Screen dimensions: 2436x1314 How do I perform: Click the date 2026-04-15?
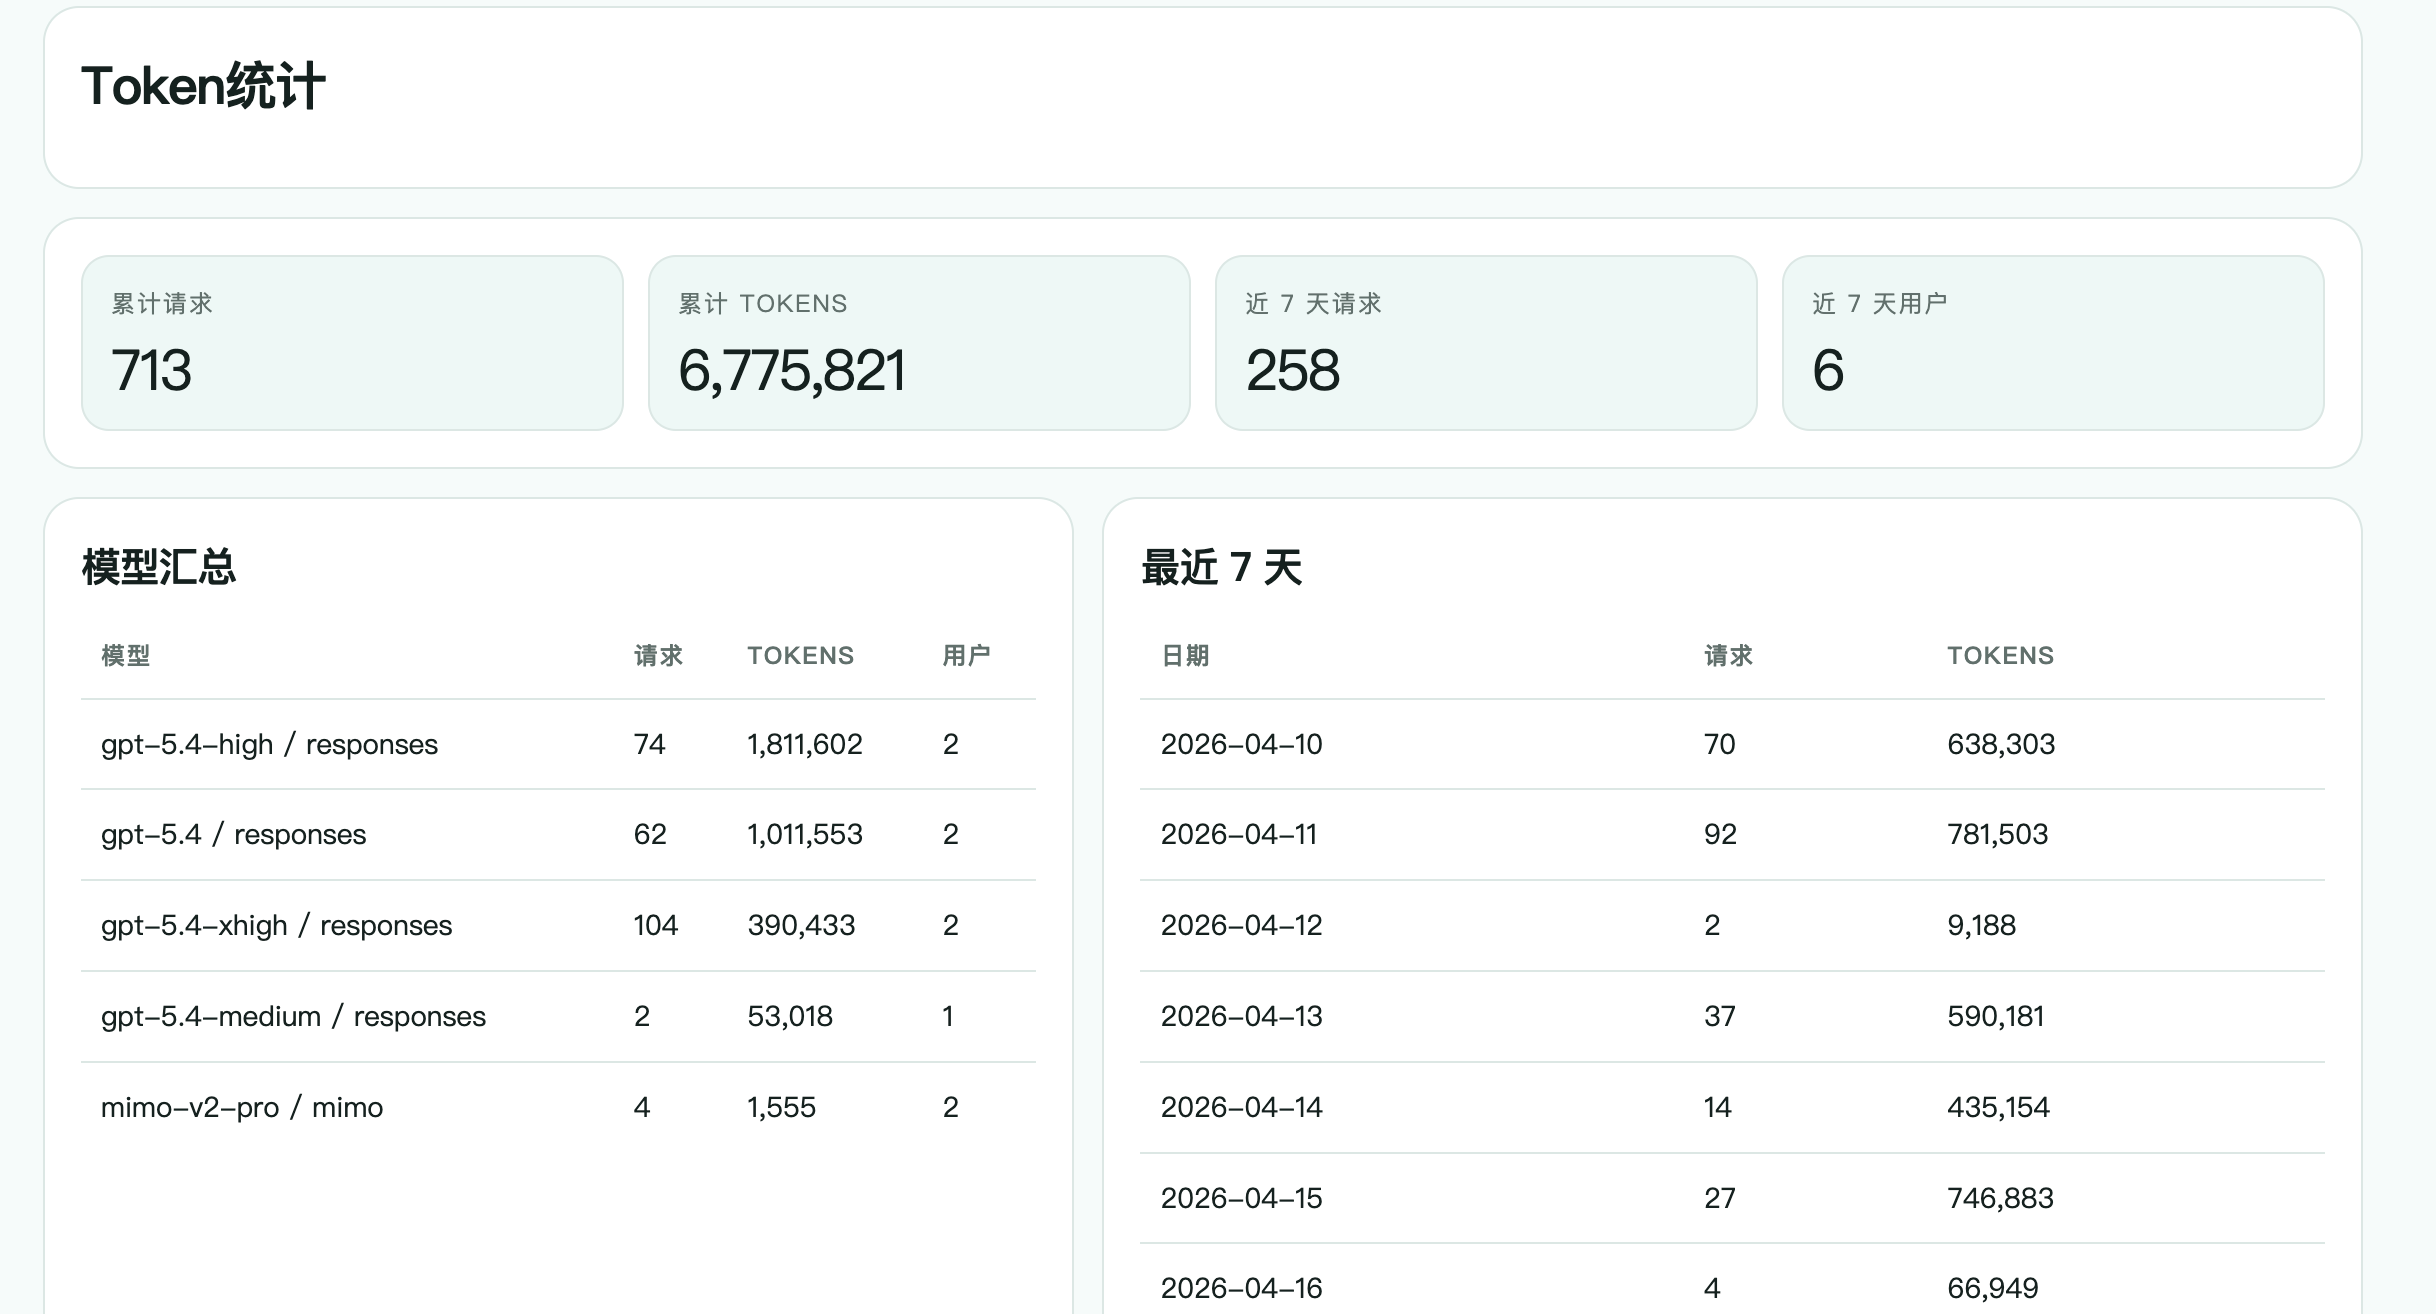pos(1241,1199)
